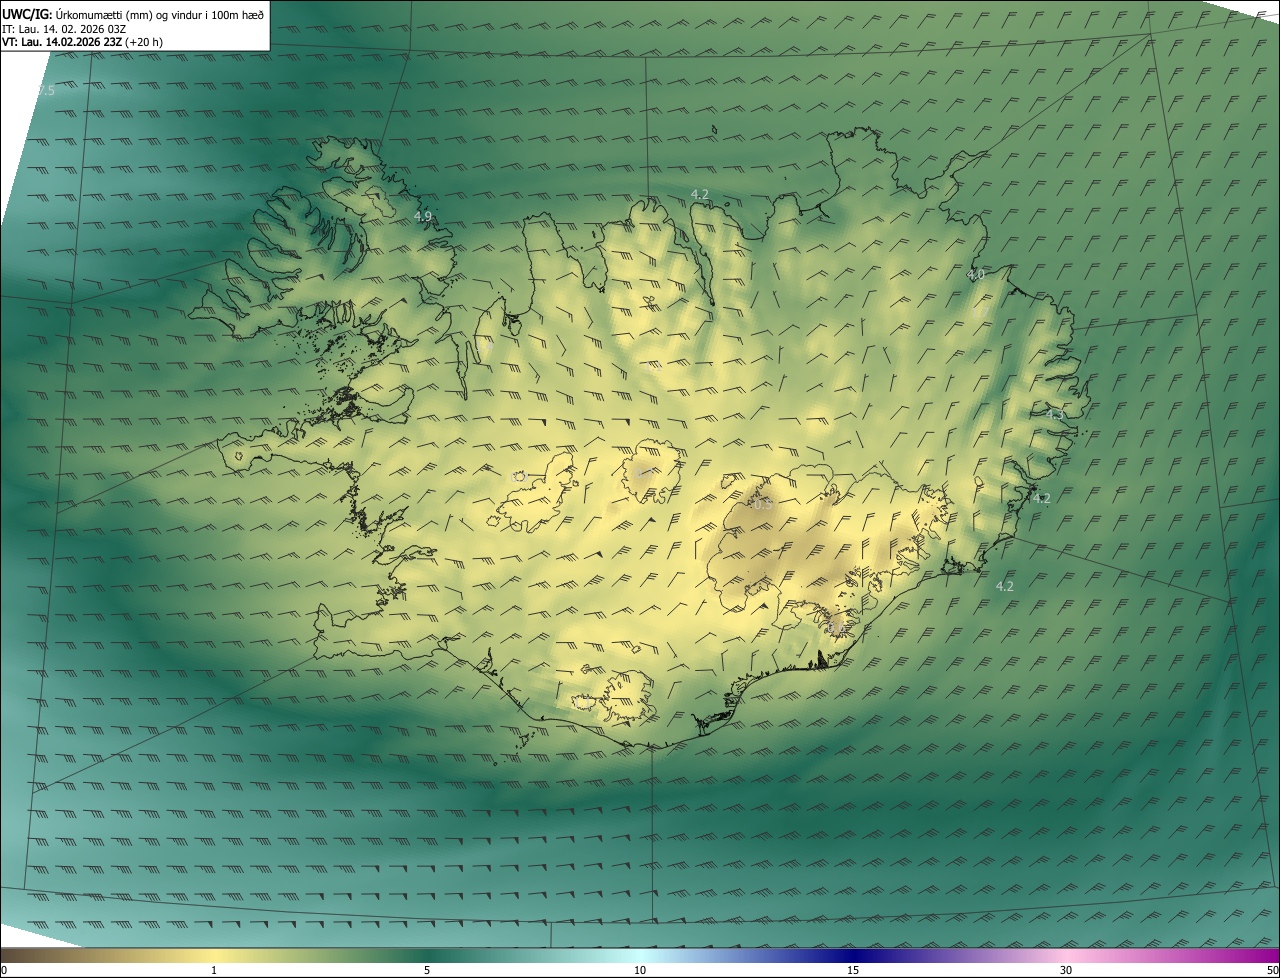Click the colorbar tick label 50
Screen dimensions: 1280x978
pos(1272,970)
